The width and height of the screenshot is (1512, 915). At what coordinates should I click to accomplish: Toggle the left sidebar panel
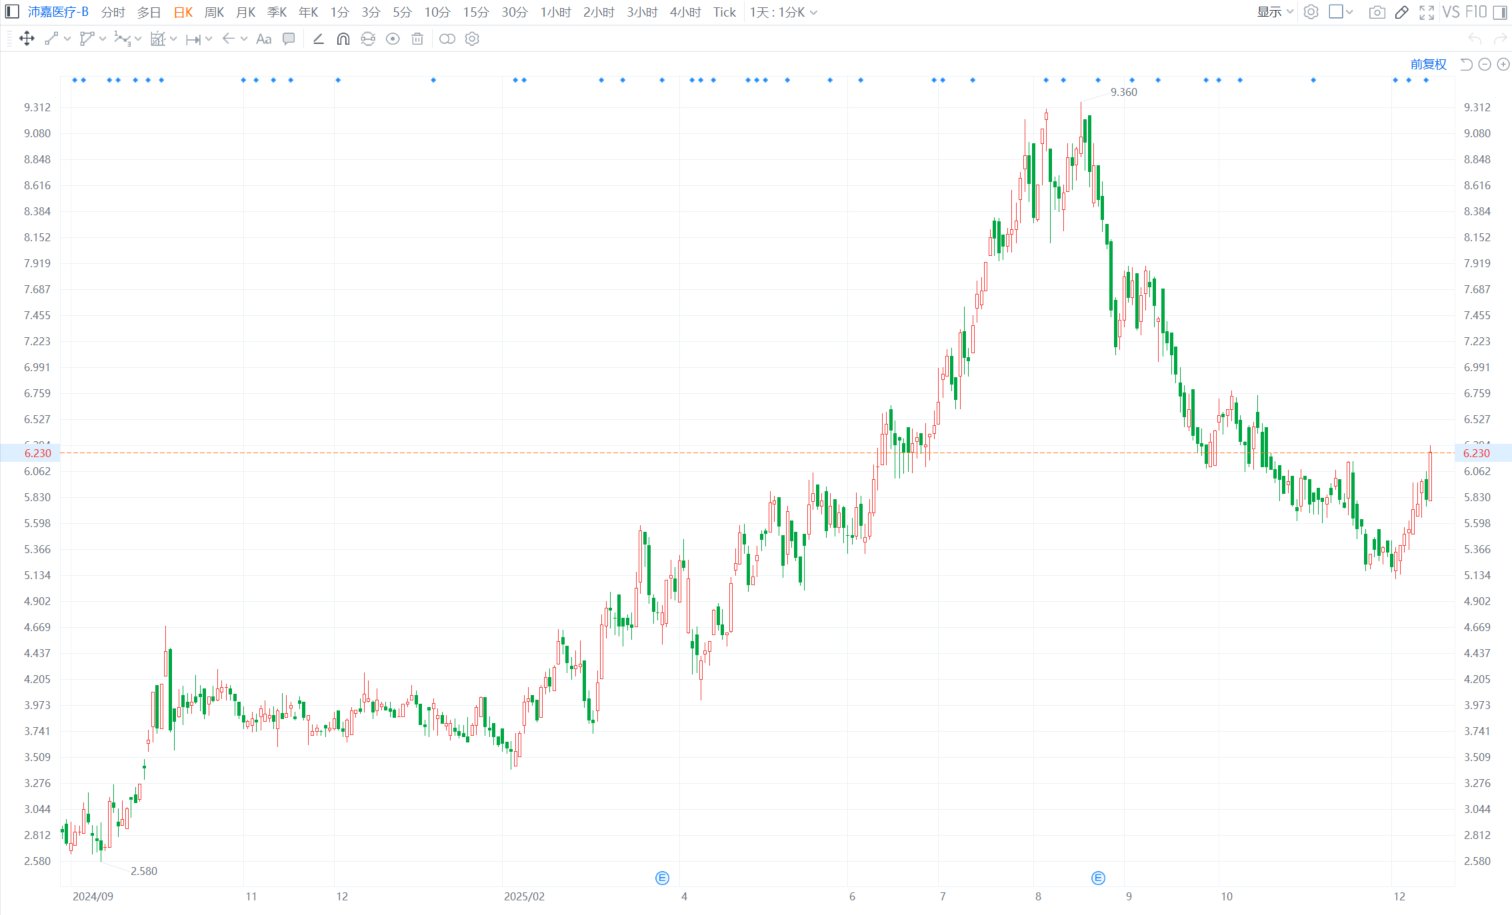pos(12,12)
